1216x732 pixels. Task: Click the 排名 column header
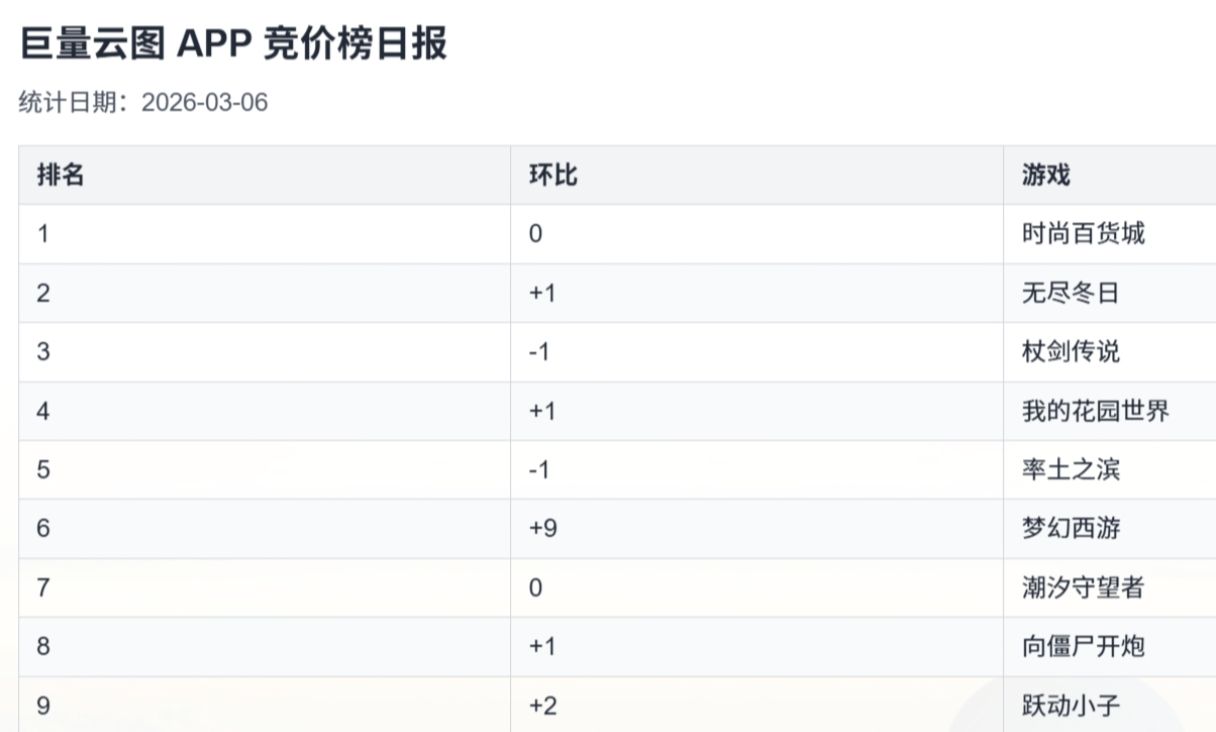pos(60,176)
